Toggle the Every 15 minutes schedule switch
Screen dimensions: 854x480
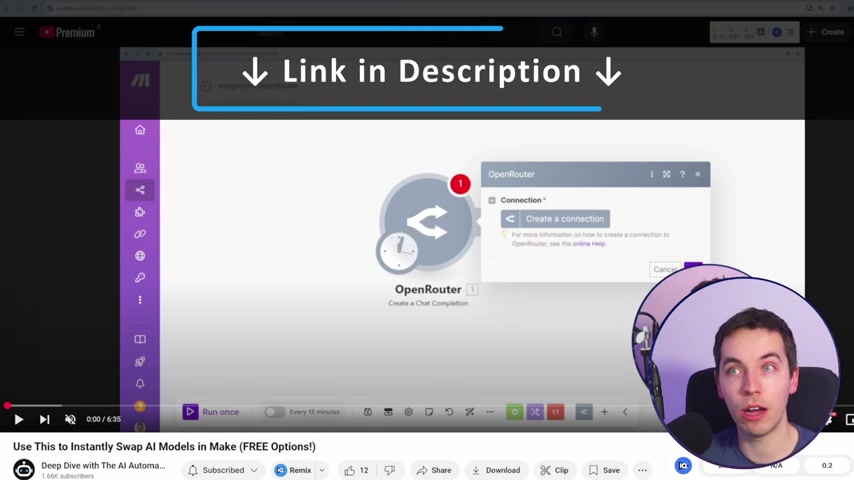[274, 412]
